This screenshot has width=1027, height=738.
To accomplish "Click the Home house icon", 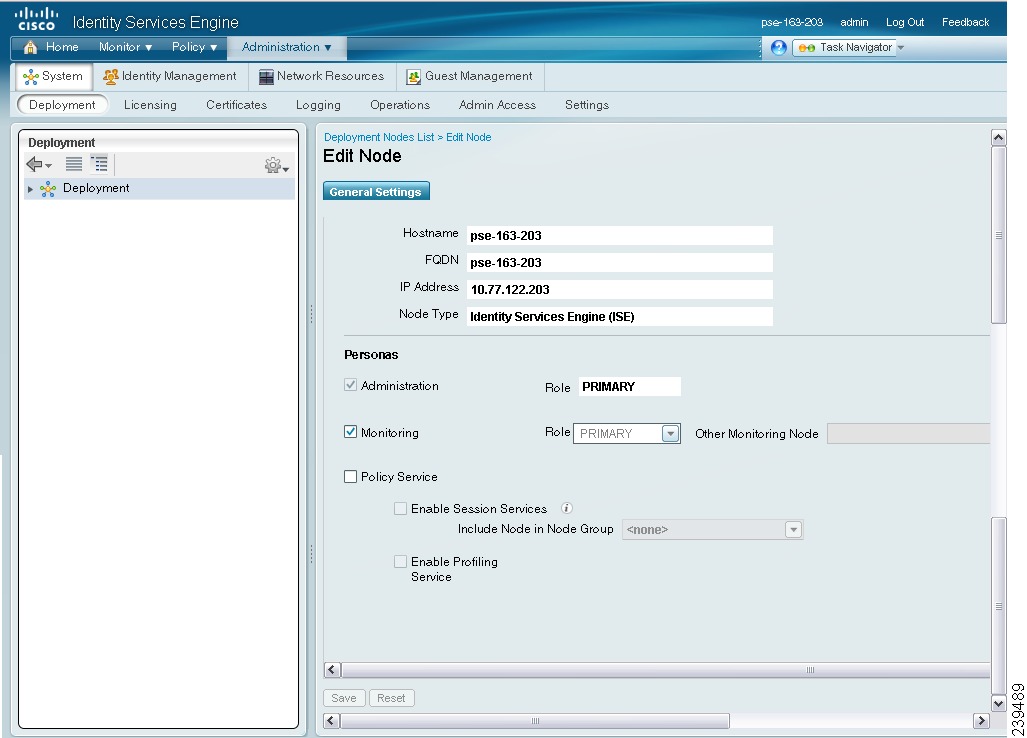I will point(31,47).
